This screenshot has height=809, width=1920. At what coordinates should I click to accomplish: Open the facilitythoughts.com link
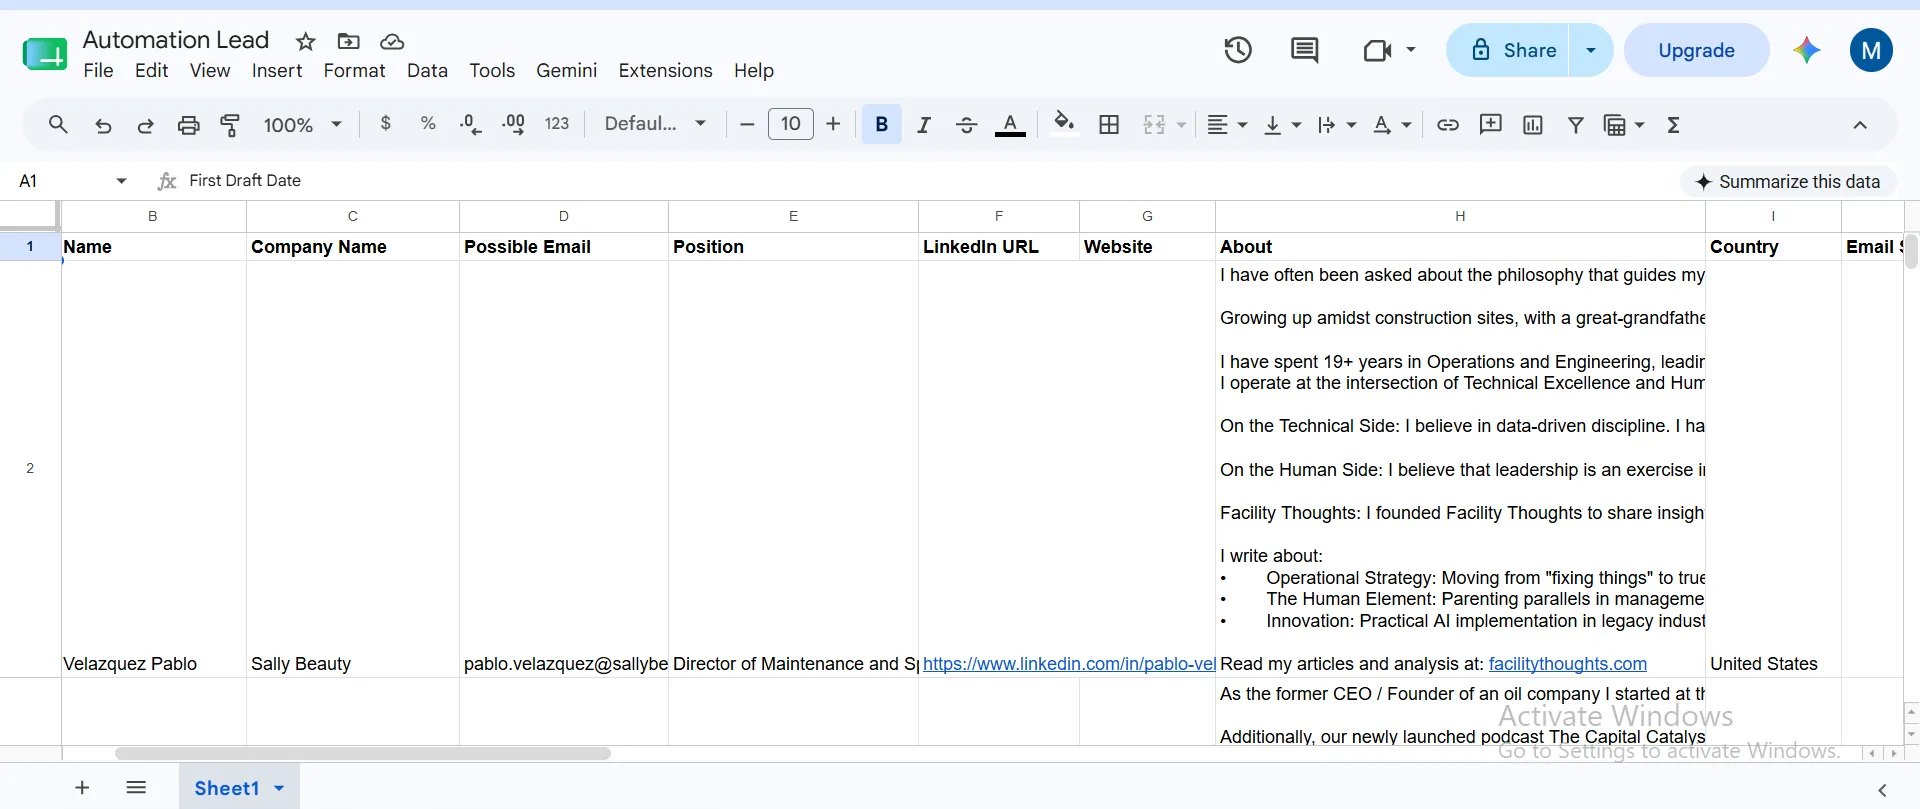(x=1567, y=664)
